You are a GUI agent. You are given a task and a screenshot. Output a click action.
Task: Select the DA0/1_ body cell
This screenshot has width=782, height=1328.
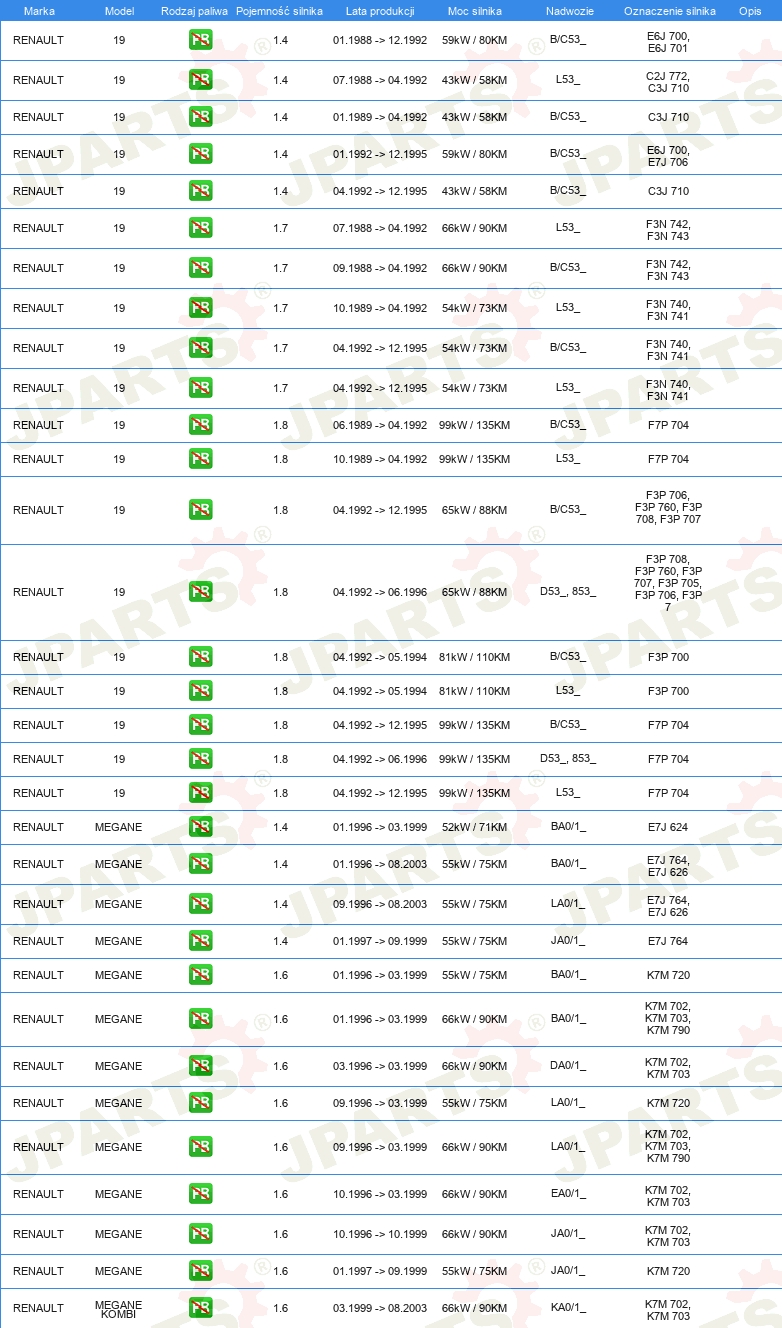[568, 1066]
